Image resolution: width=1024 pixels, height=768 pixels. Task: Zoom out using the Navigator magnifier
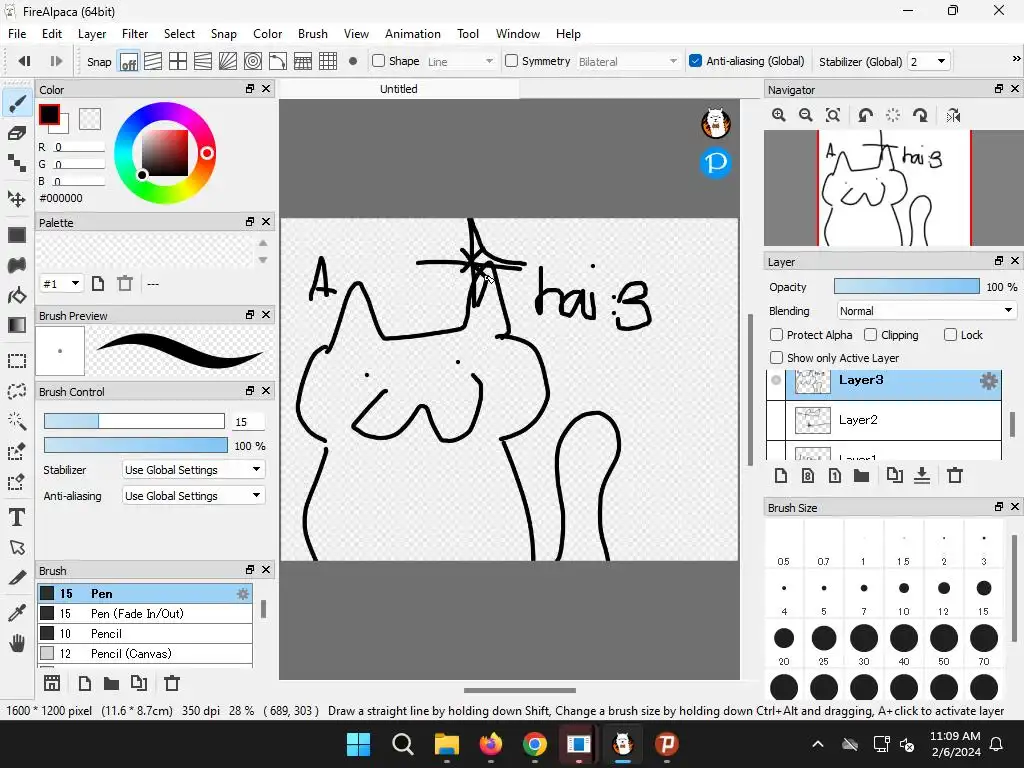[x=806, y=116]
